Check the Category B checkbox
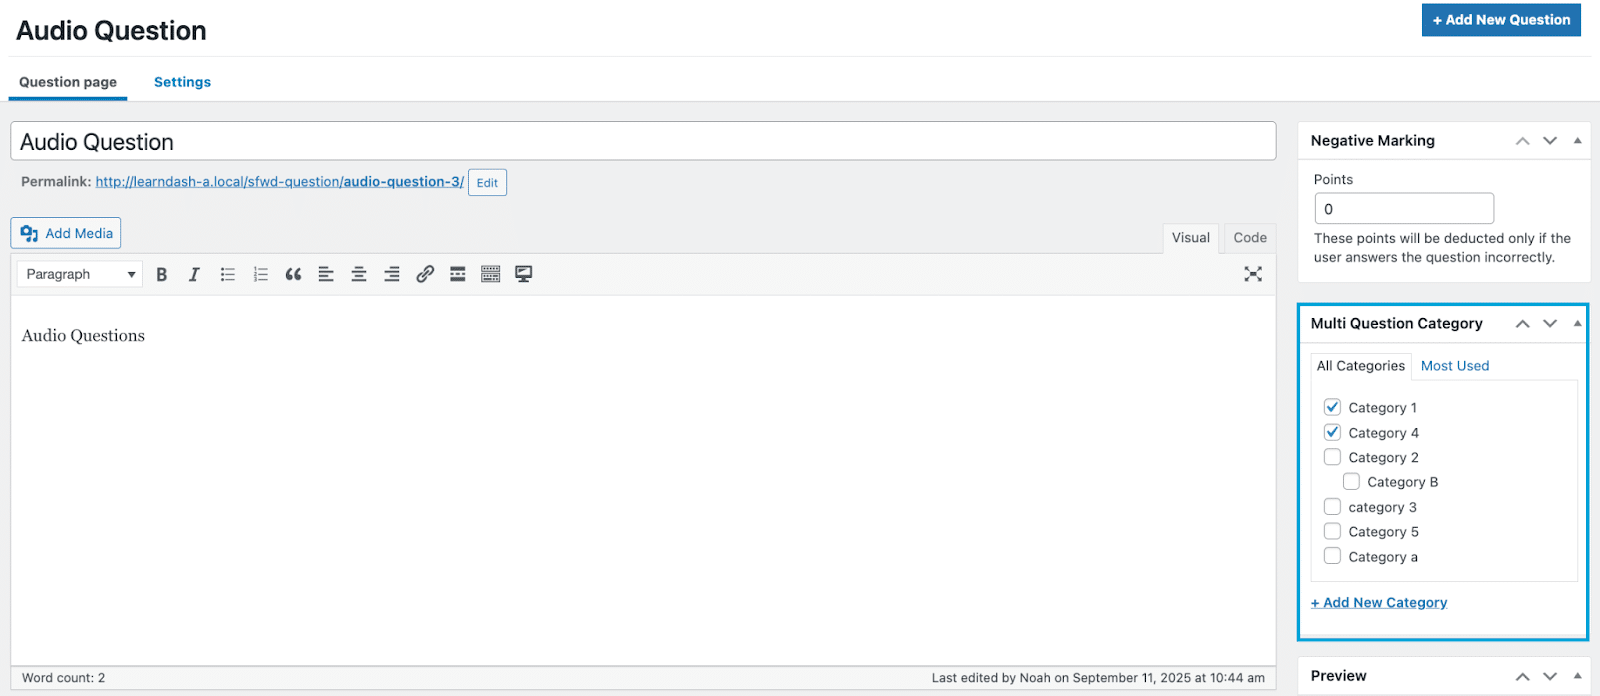This screenshot has width=1600, height=696. click(x=1351, y=482)
